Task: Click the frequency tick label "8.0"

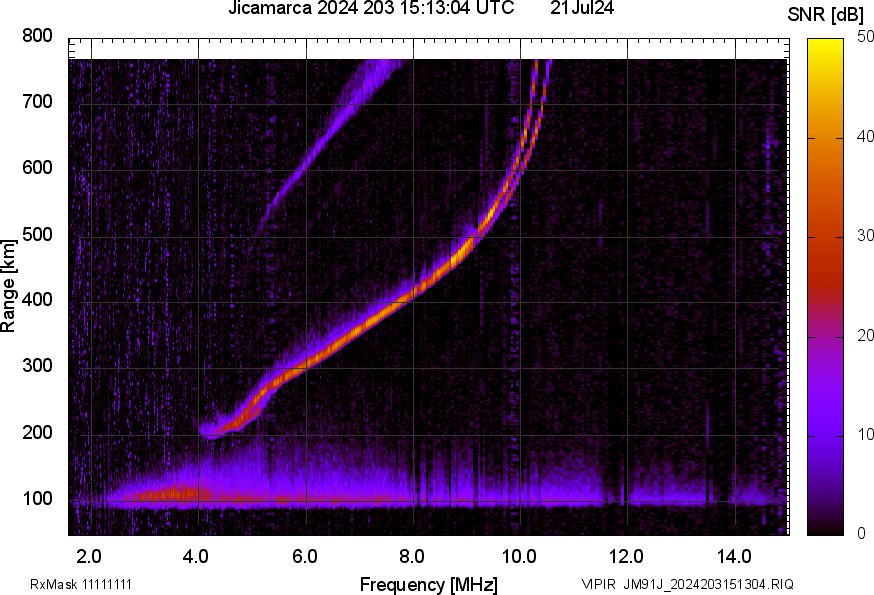Action: coord(411,557)
